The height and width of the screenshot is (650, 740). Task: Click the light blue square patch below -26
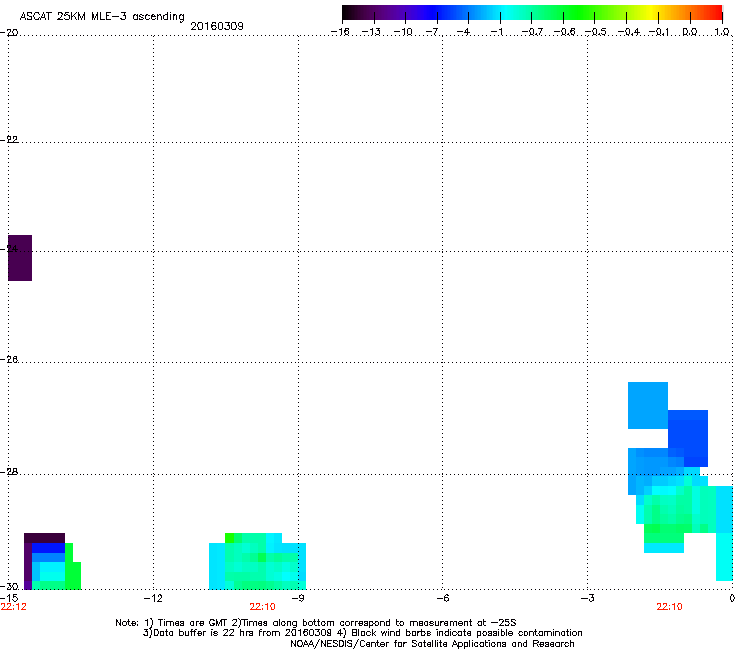click(648, 405)
